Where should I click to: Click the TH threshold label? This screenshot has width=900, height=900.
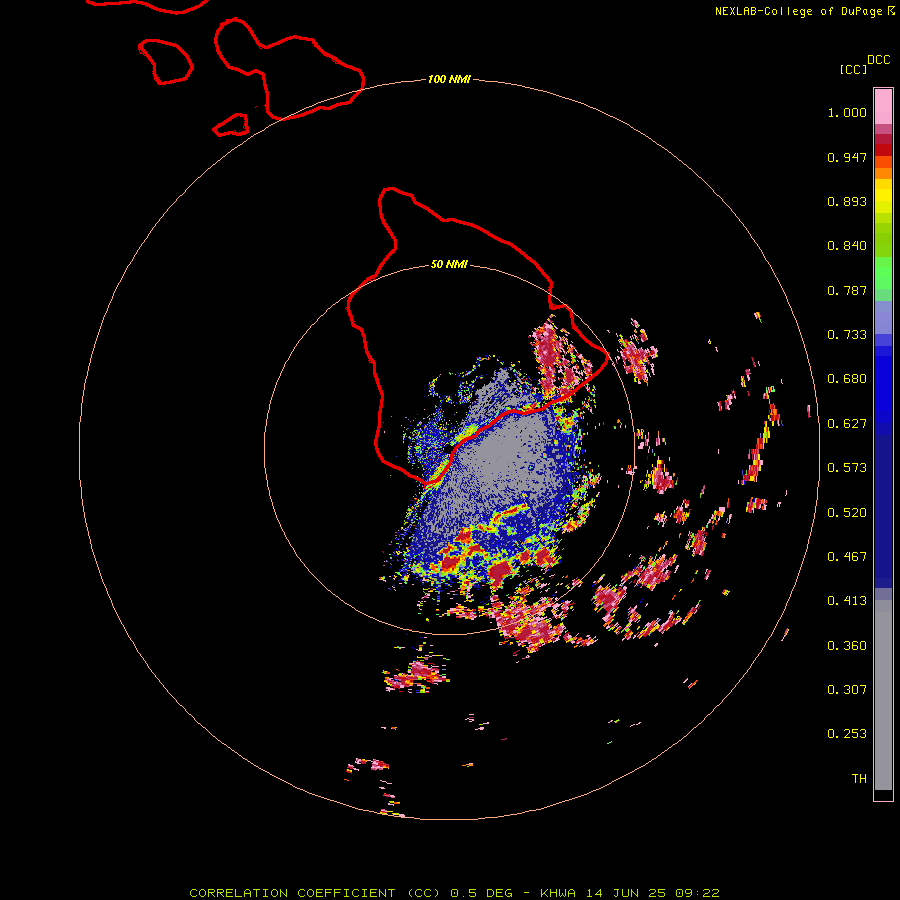pyautogui.click(x=859, y=778)
